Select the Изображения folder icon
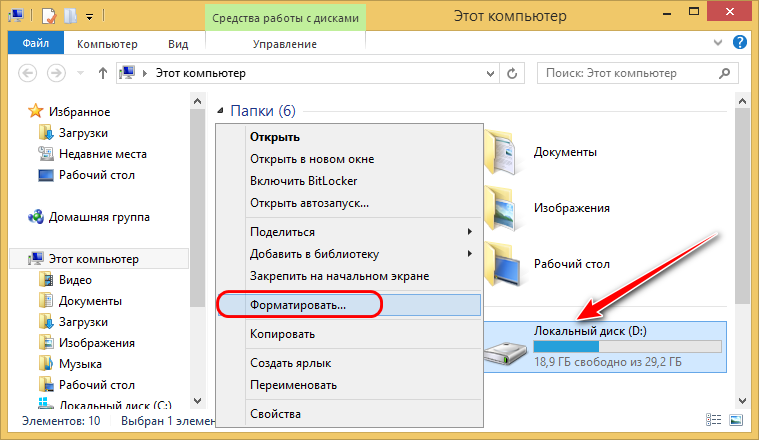Screen dimensions: 759x440 (503, 208)
